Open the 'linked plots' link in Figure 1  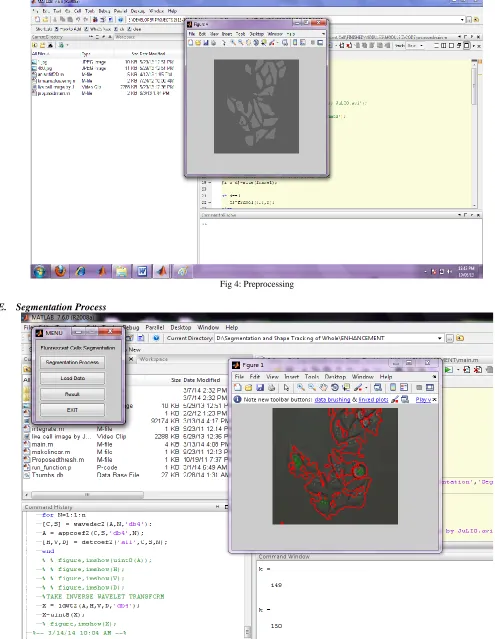coord(373,400)
